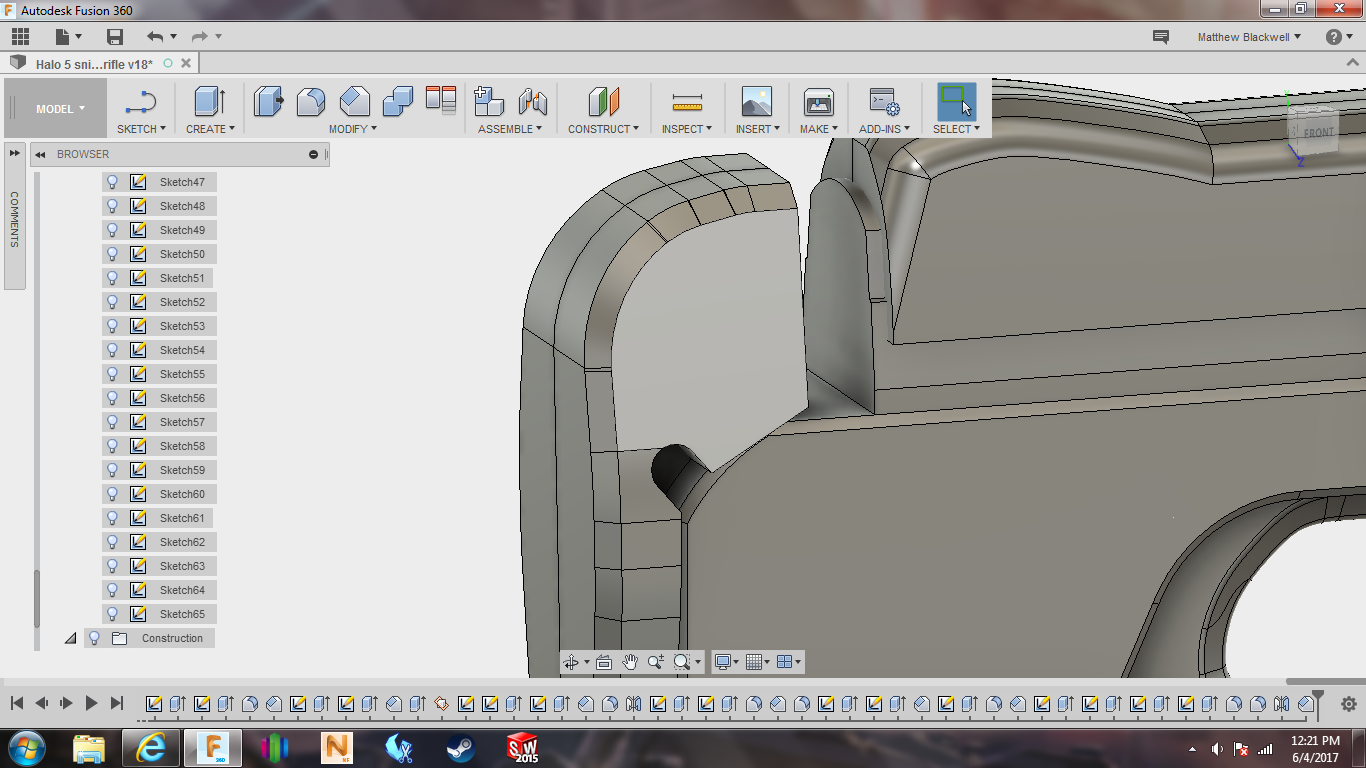Click timeline Play button
This screenshot has height=768, width=1366.
91,704
